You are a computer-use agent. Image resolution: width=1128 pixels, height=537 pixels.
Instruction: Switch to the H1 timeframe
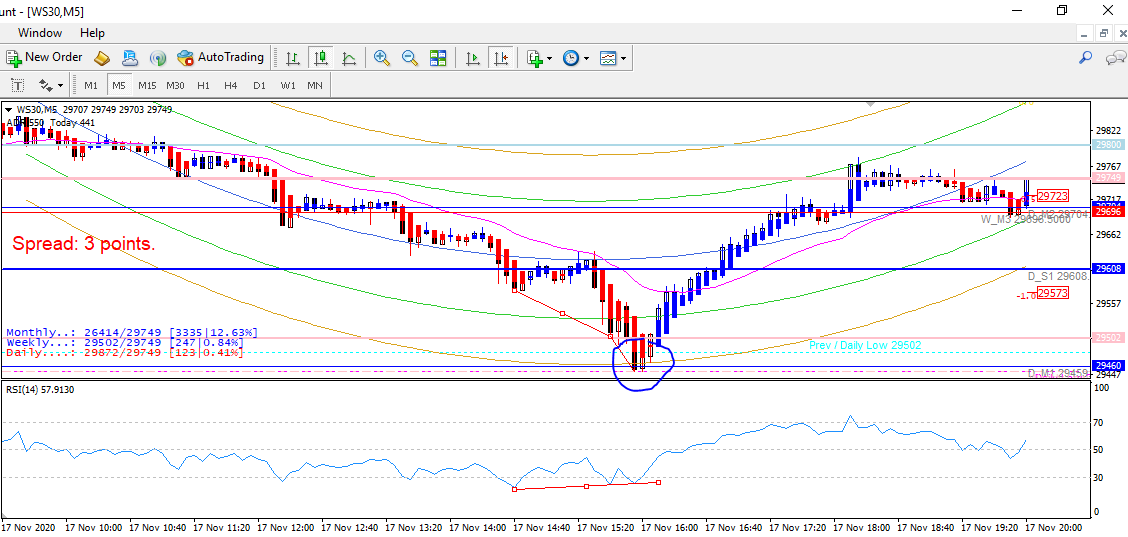pyautogui.click(x=203, y=85)
